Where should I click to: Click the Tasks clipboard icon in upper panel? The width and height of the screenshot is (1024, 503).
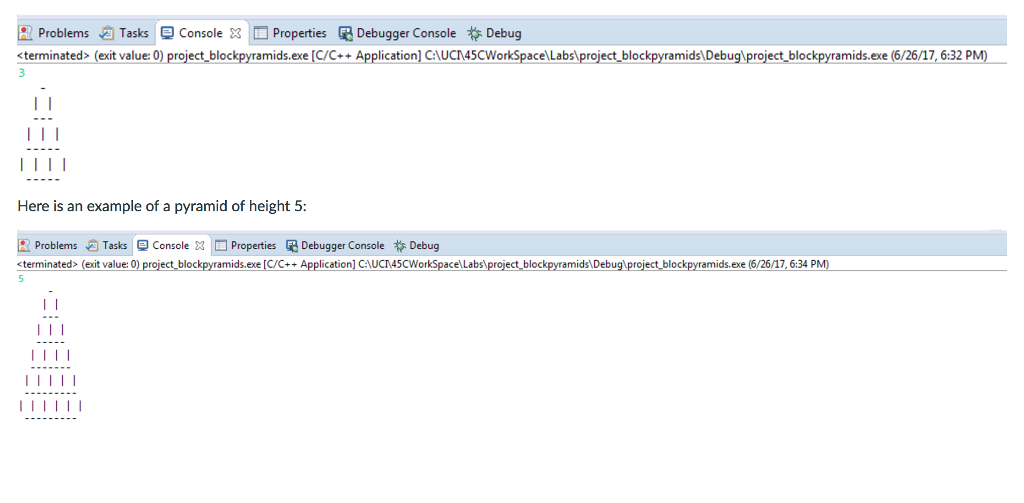coord(106,33)
